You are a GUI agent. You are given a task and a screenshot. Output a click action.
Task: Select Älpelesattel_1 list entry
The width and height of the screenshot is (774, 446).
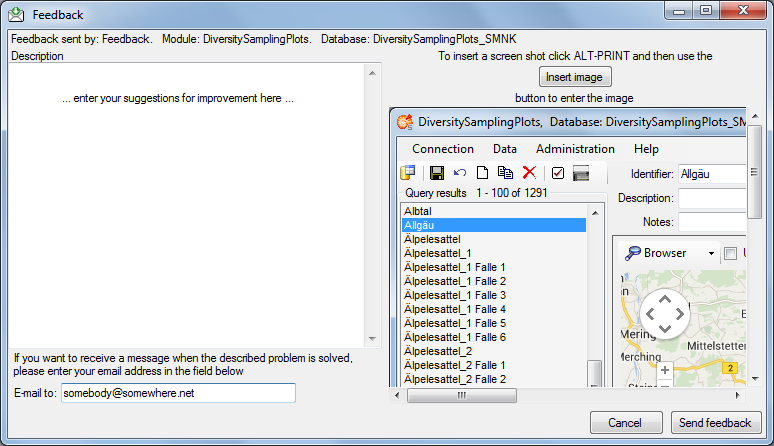coord(494,253)
